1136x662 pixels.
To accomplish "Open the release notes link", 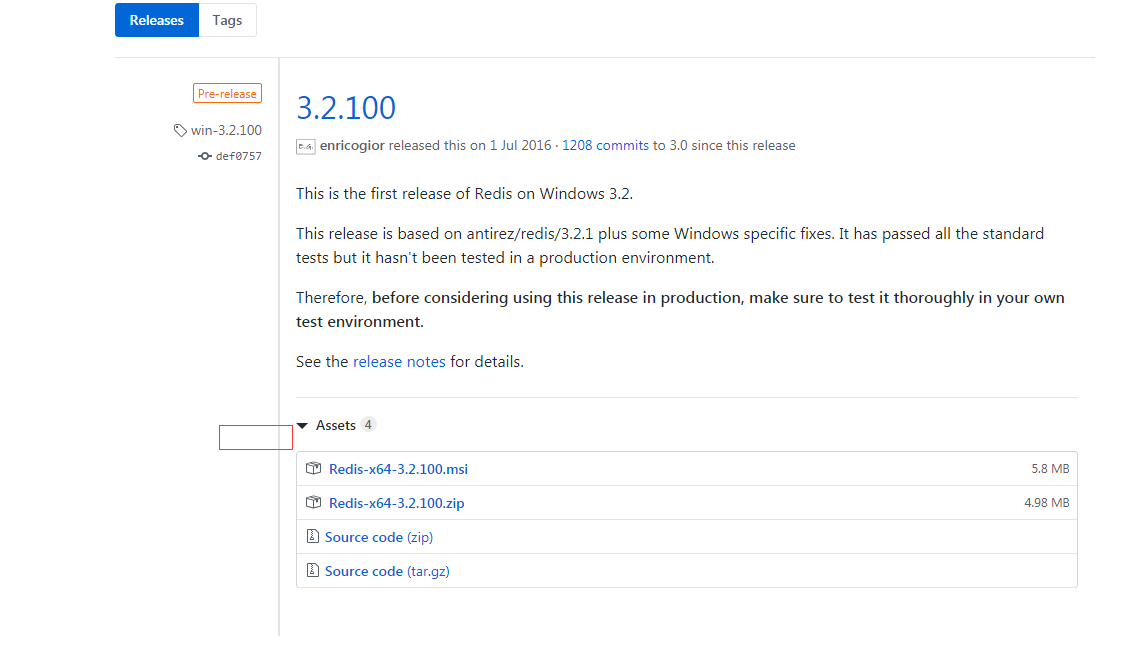I will tap(399, 362).
